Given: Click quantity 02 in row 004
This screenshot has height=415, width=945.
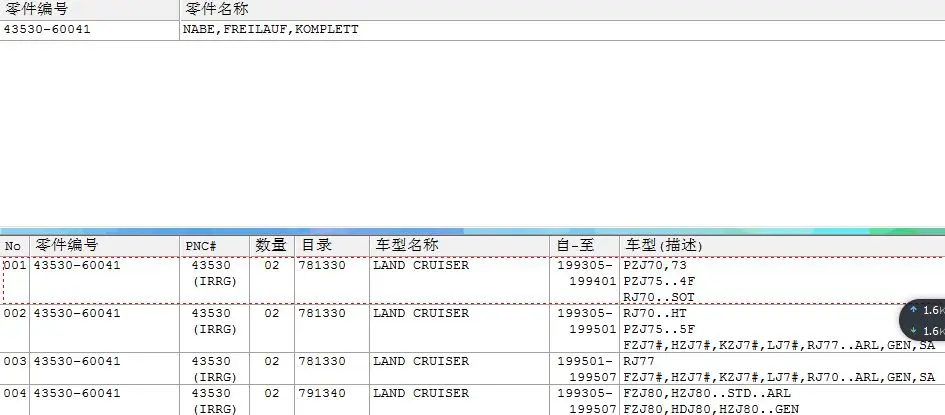Looking at the screenshot, I should (272, 393).
